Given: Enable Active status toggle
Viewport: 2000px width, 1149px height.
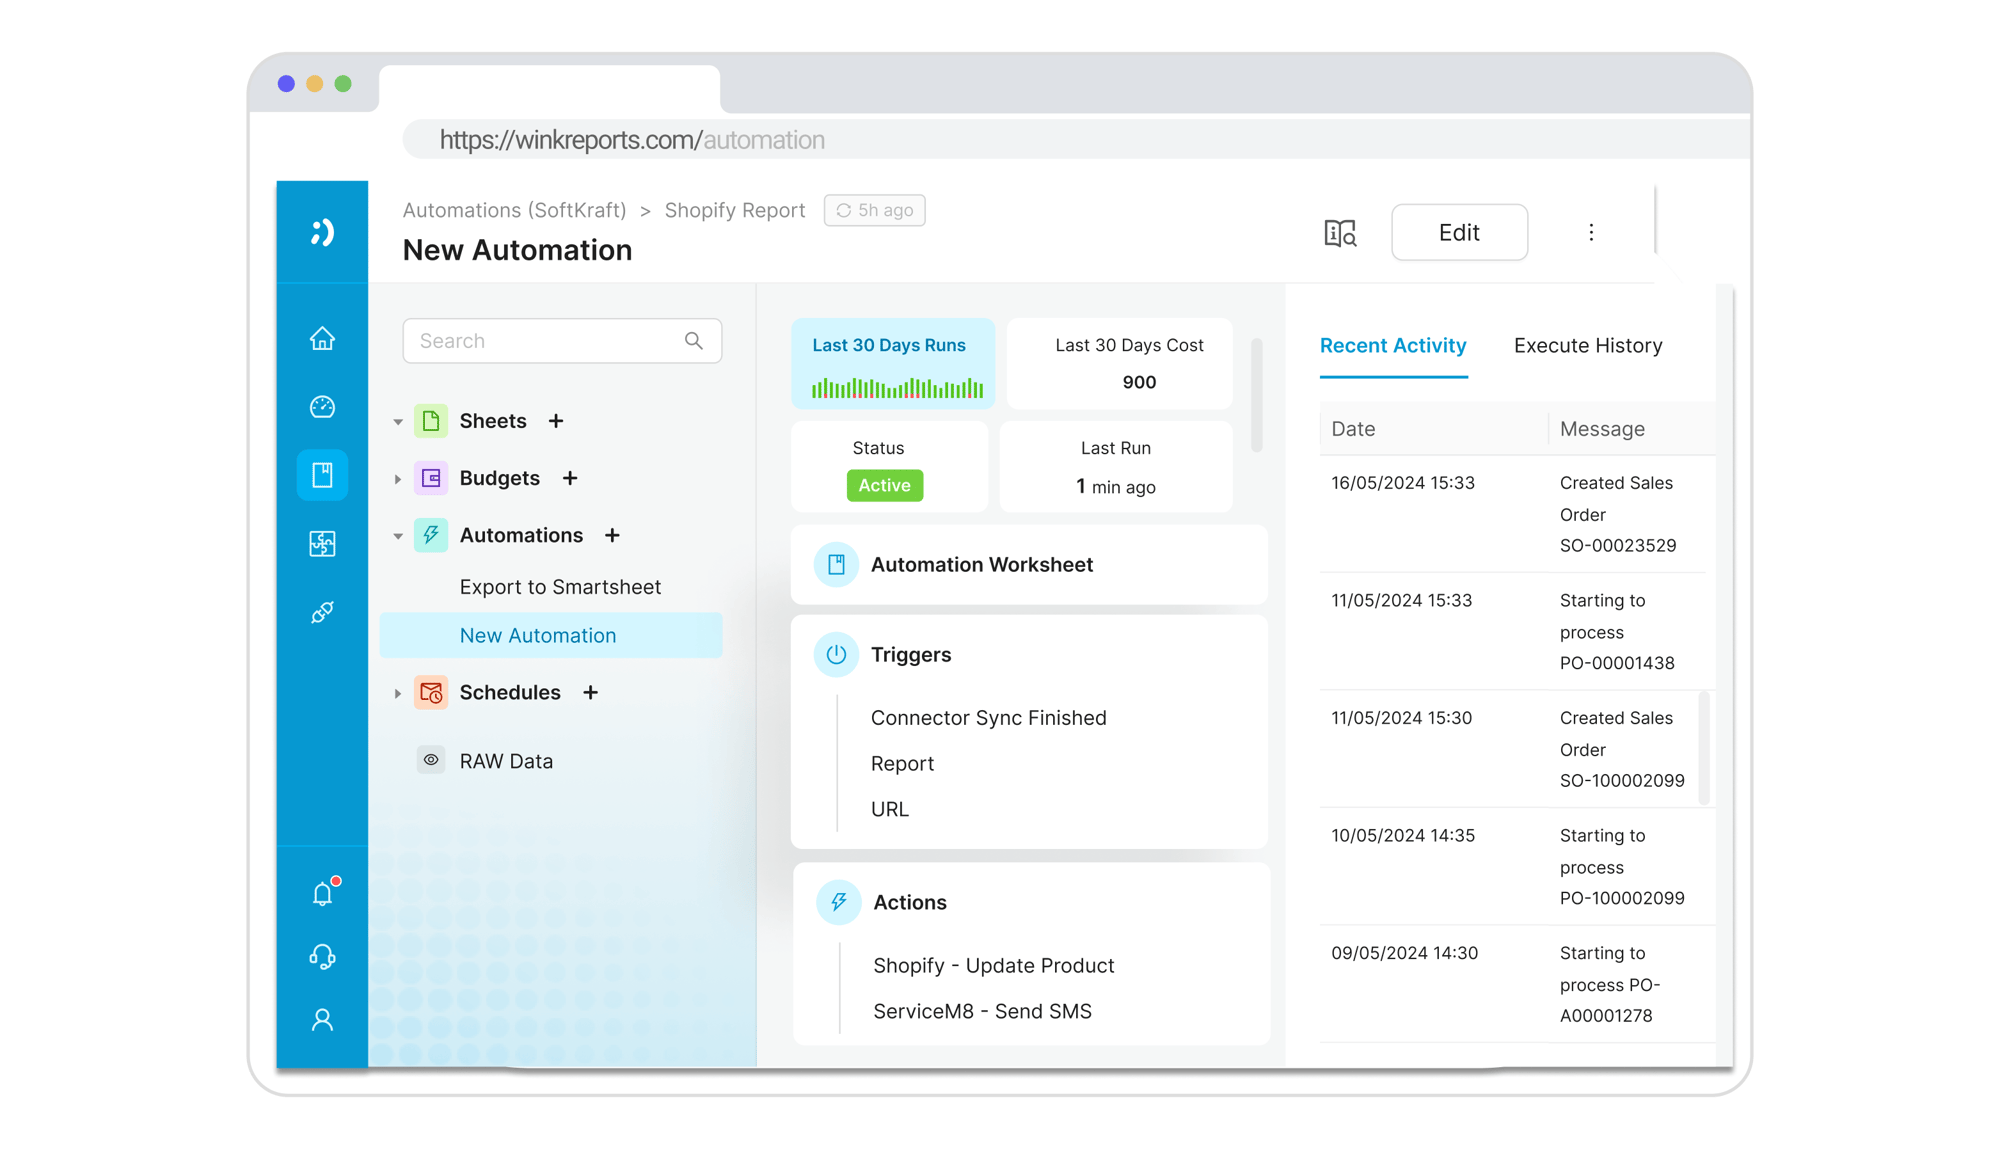Looking at the screenshot, I should point(885,484).
